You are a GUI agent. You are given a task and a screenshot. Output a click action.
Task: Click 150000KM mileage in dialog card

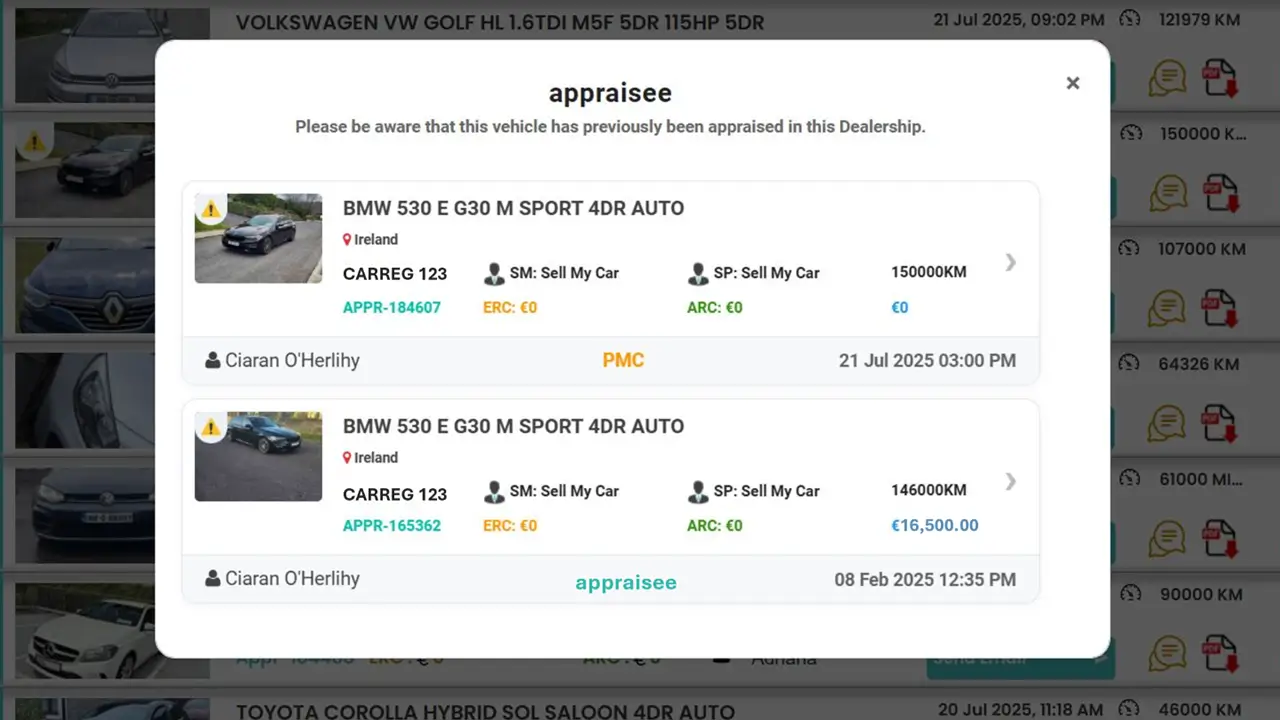tap(929, 272)
